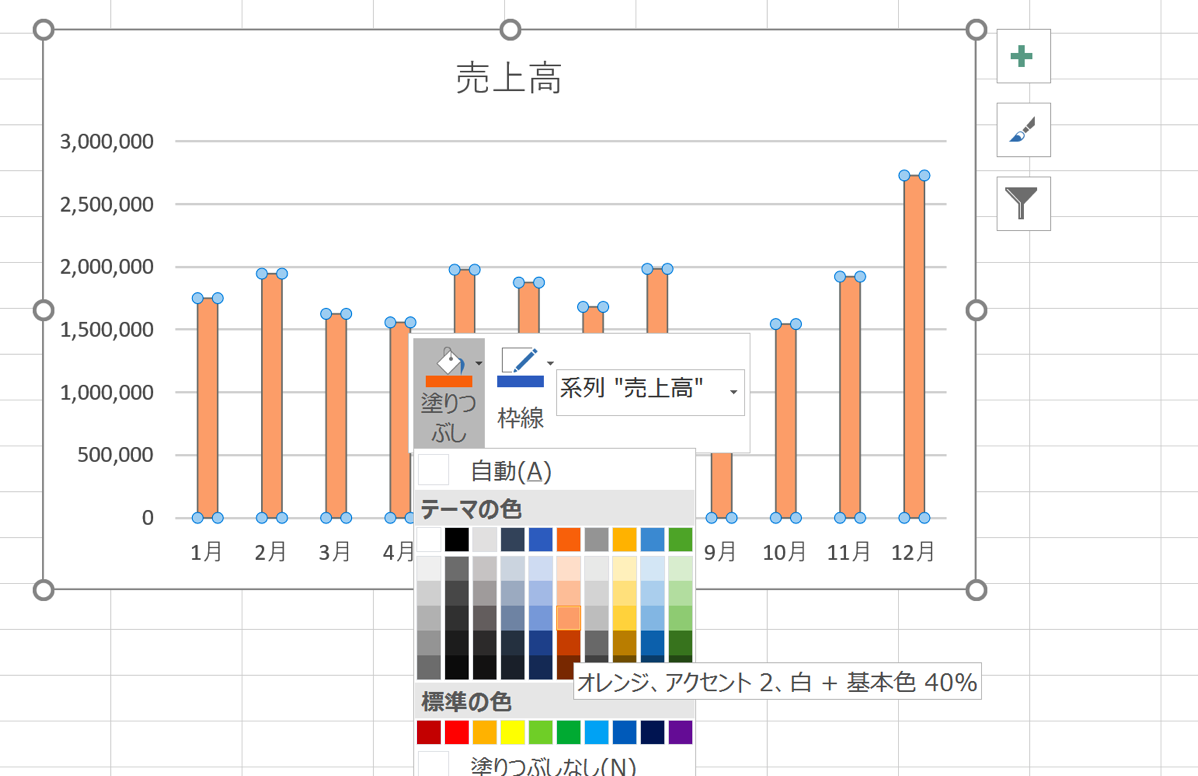This screenshot has height=776, width=1198.
Task: Select orange theme color in top row
Action: 568,539
